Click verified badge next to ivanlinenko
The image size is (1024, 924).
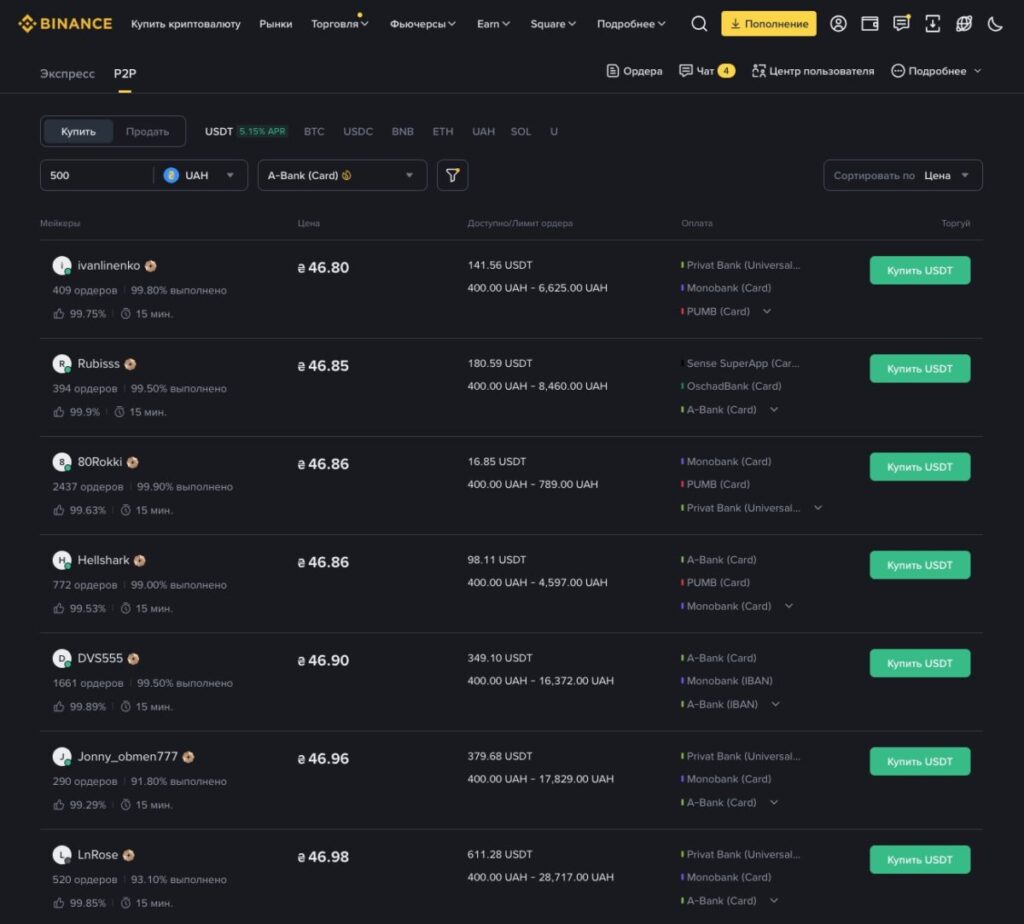click(x=151, y=266)
